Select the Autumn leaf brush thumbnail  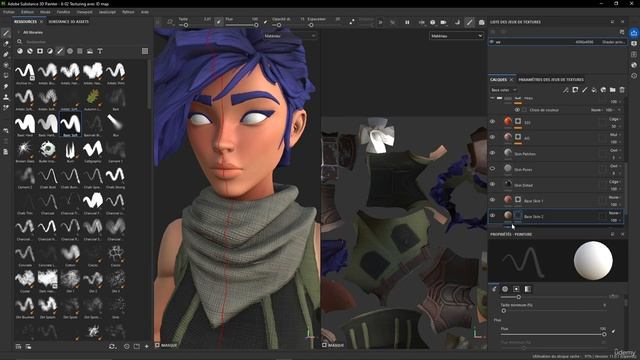[93, 98]
